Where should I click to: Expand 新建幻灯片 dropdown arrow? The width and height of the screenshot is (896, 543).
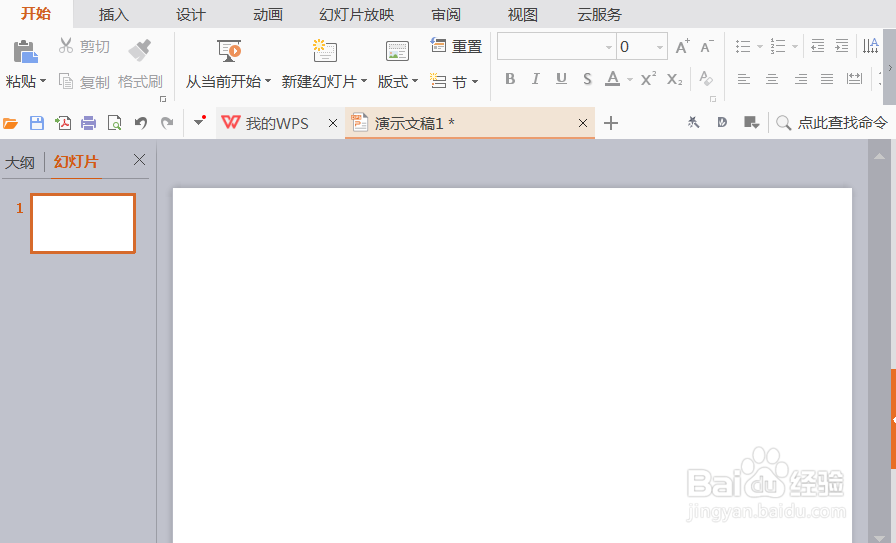tap(364, 81)
